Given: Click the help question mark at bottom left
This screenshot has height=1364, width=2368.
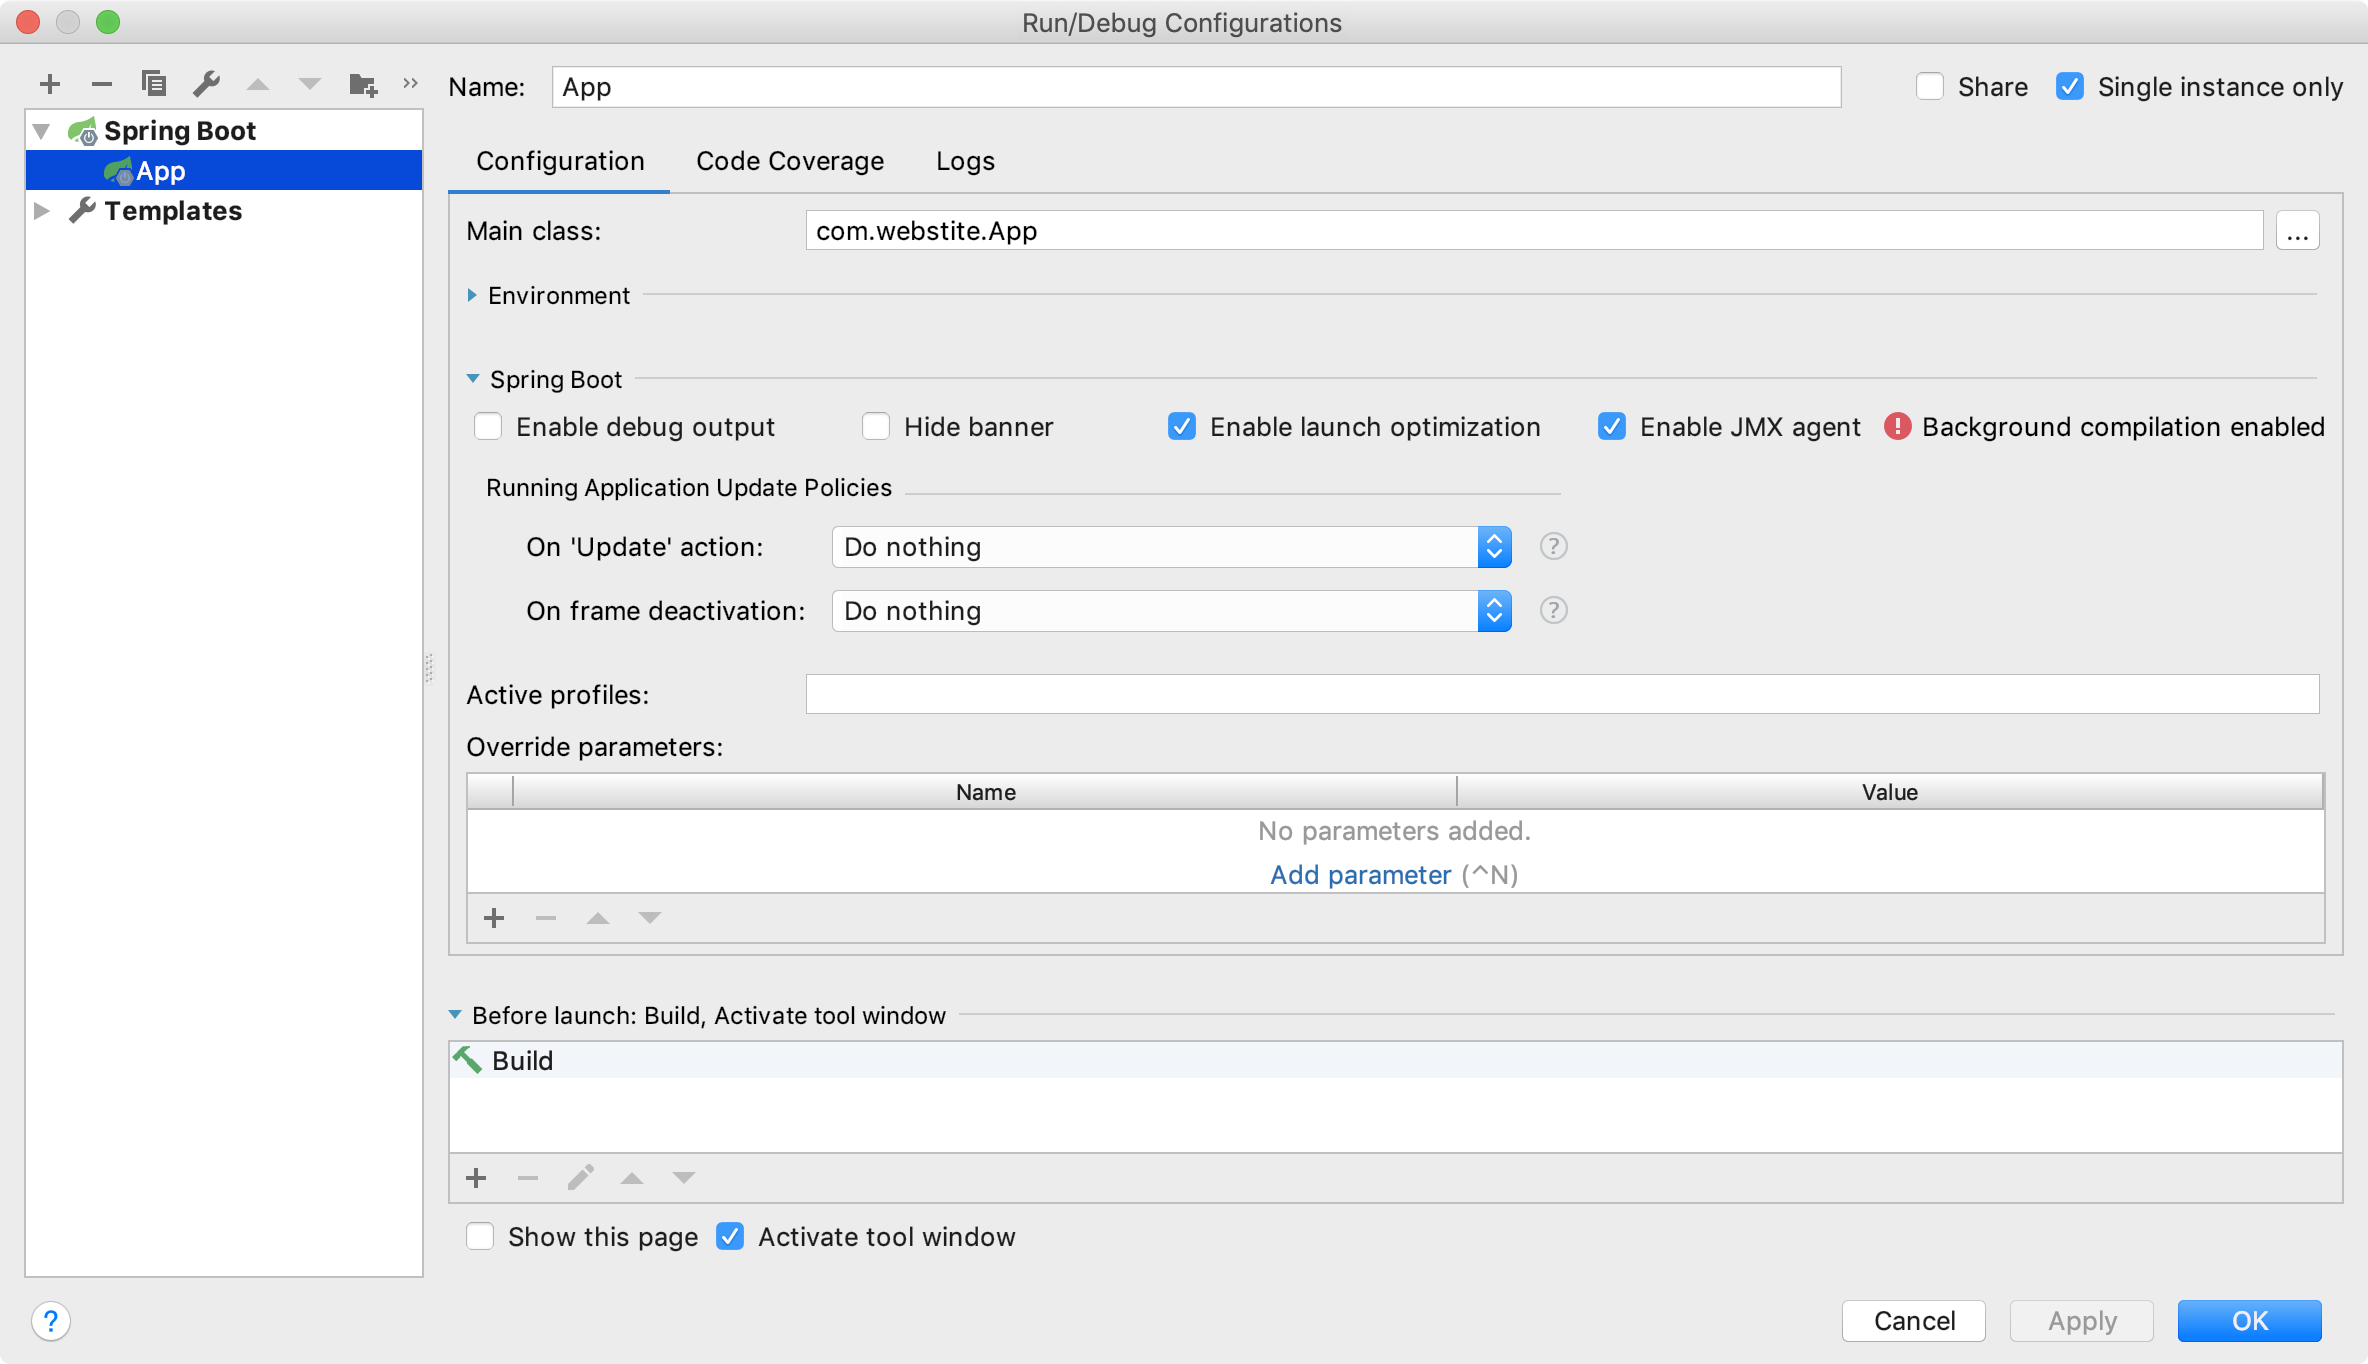Looking at the screenshot, I should (51, 1321).
